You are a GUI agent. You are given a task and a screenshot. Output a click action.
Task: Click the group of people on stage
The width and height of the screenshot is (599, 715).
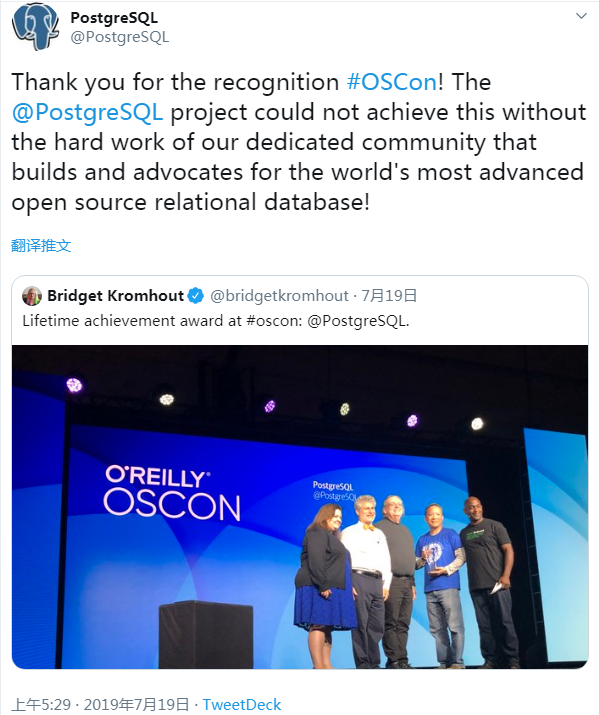point(407,581)
